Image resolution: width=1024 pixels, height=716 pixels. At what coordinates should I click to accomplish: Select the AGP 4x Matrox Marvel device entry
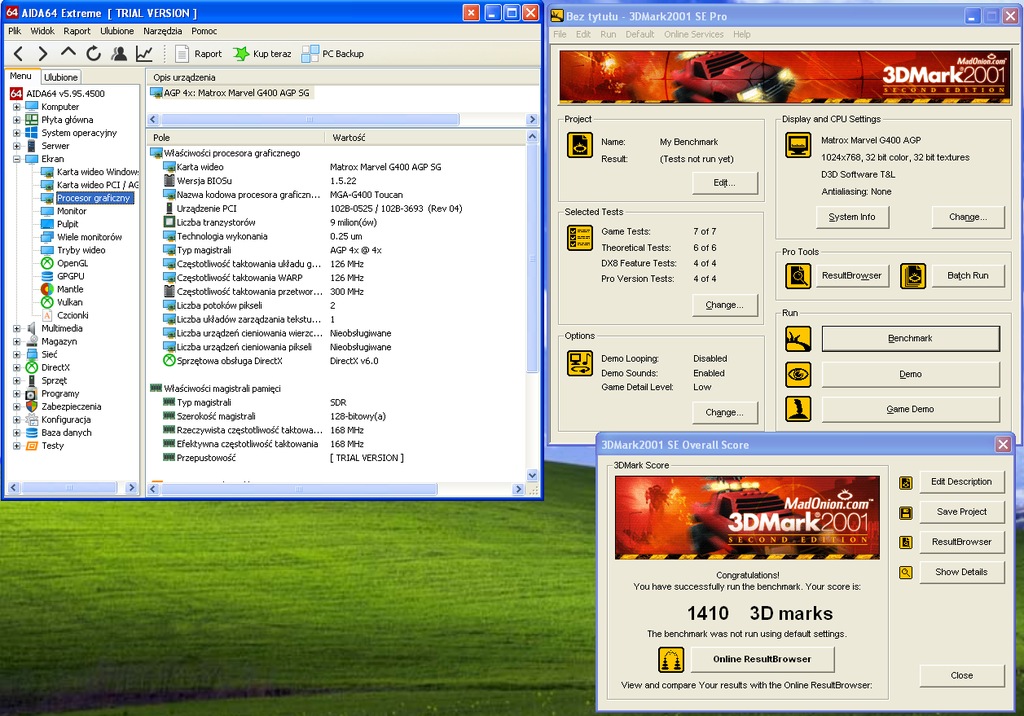click(x=231, y=93)
